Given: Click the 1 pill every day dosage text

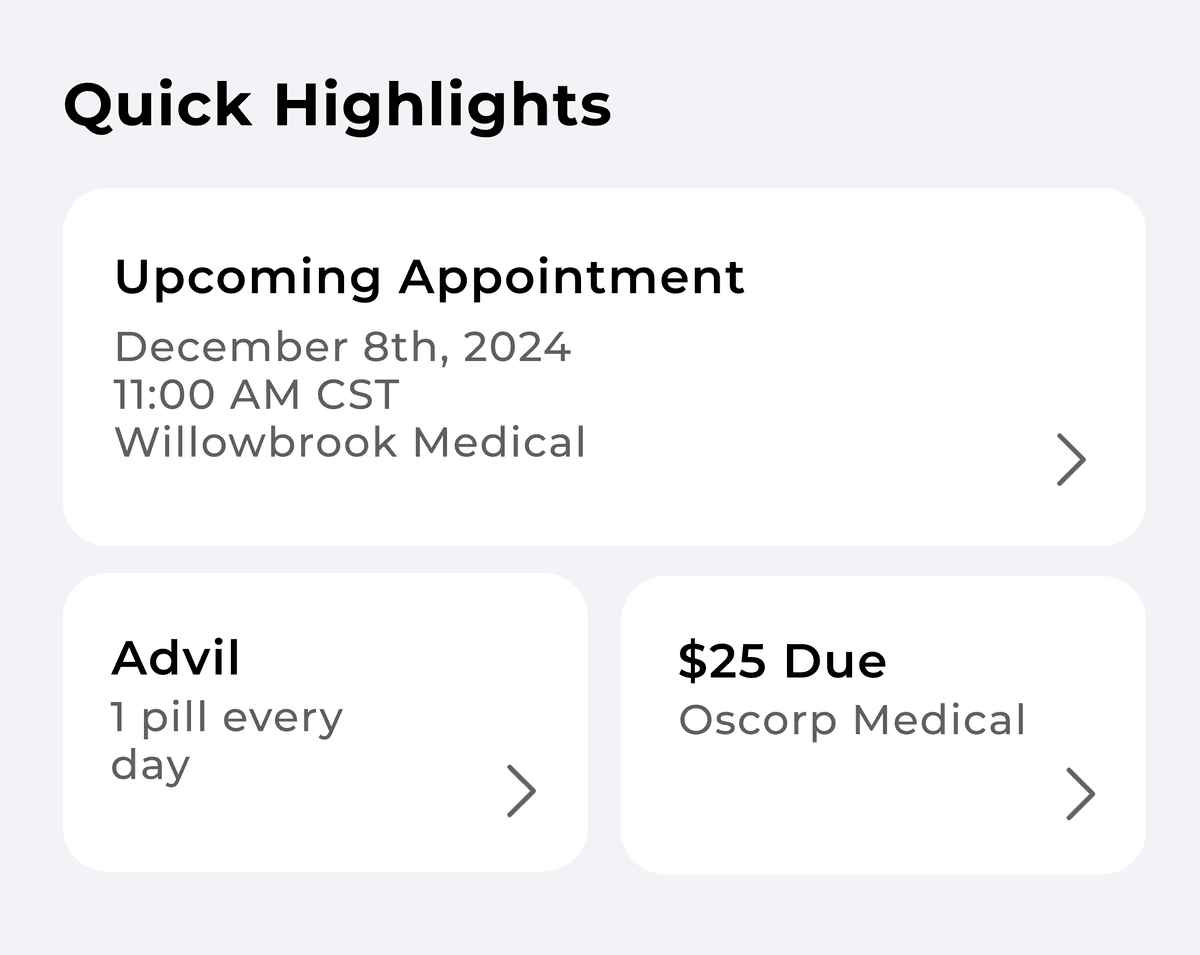Looking at the screenshot, I should coord(226,740).
